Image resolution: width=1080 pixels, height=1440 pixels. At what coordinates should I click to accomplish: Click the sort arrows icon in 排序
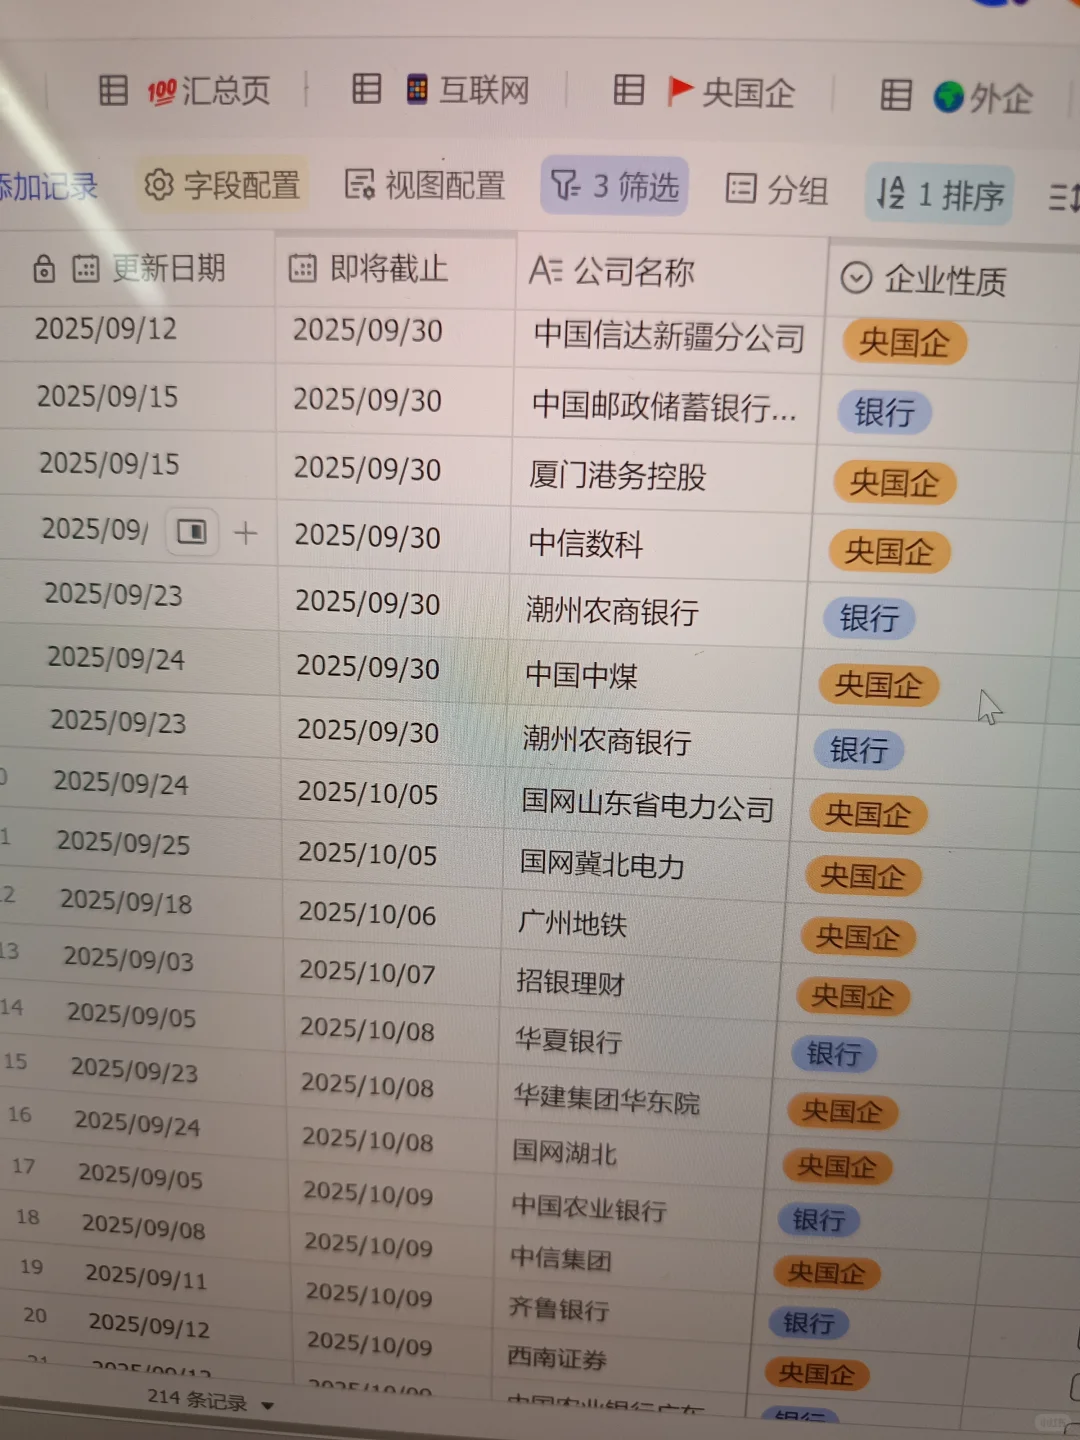pos(890,192)
